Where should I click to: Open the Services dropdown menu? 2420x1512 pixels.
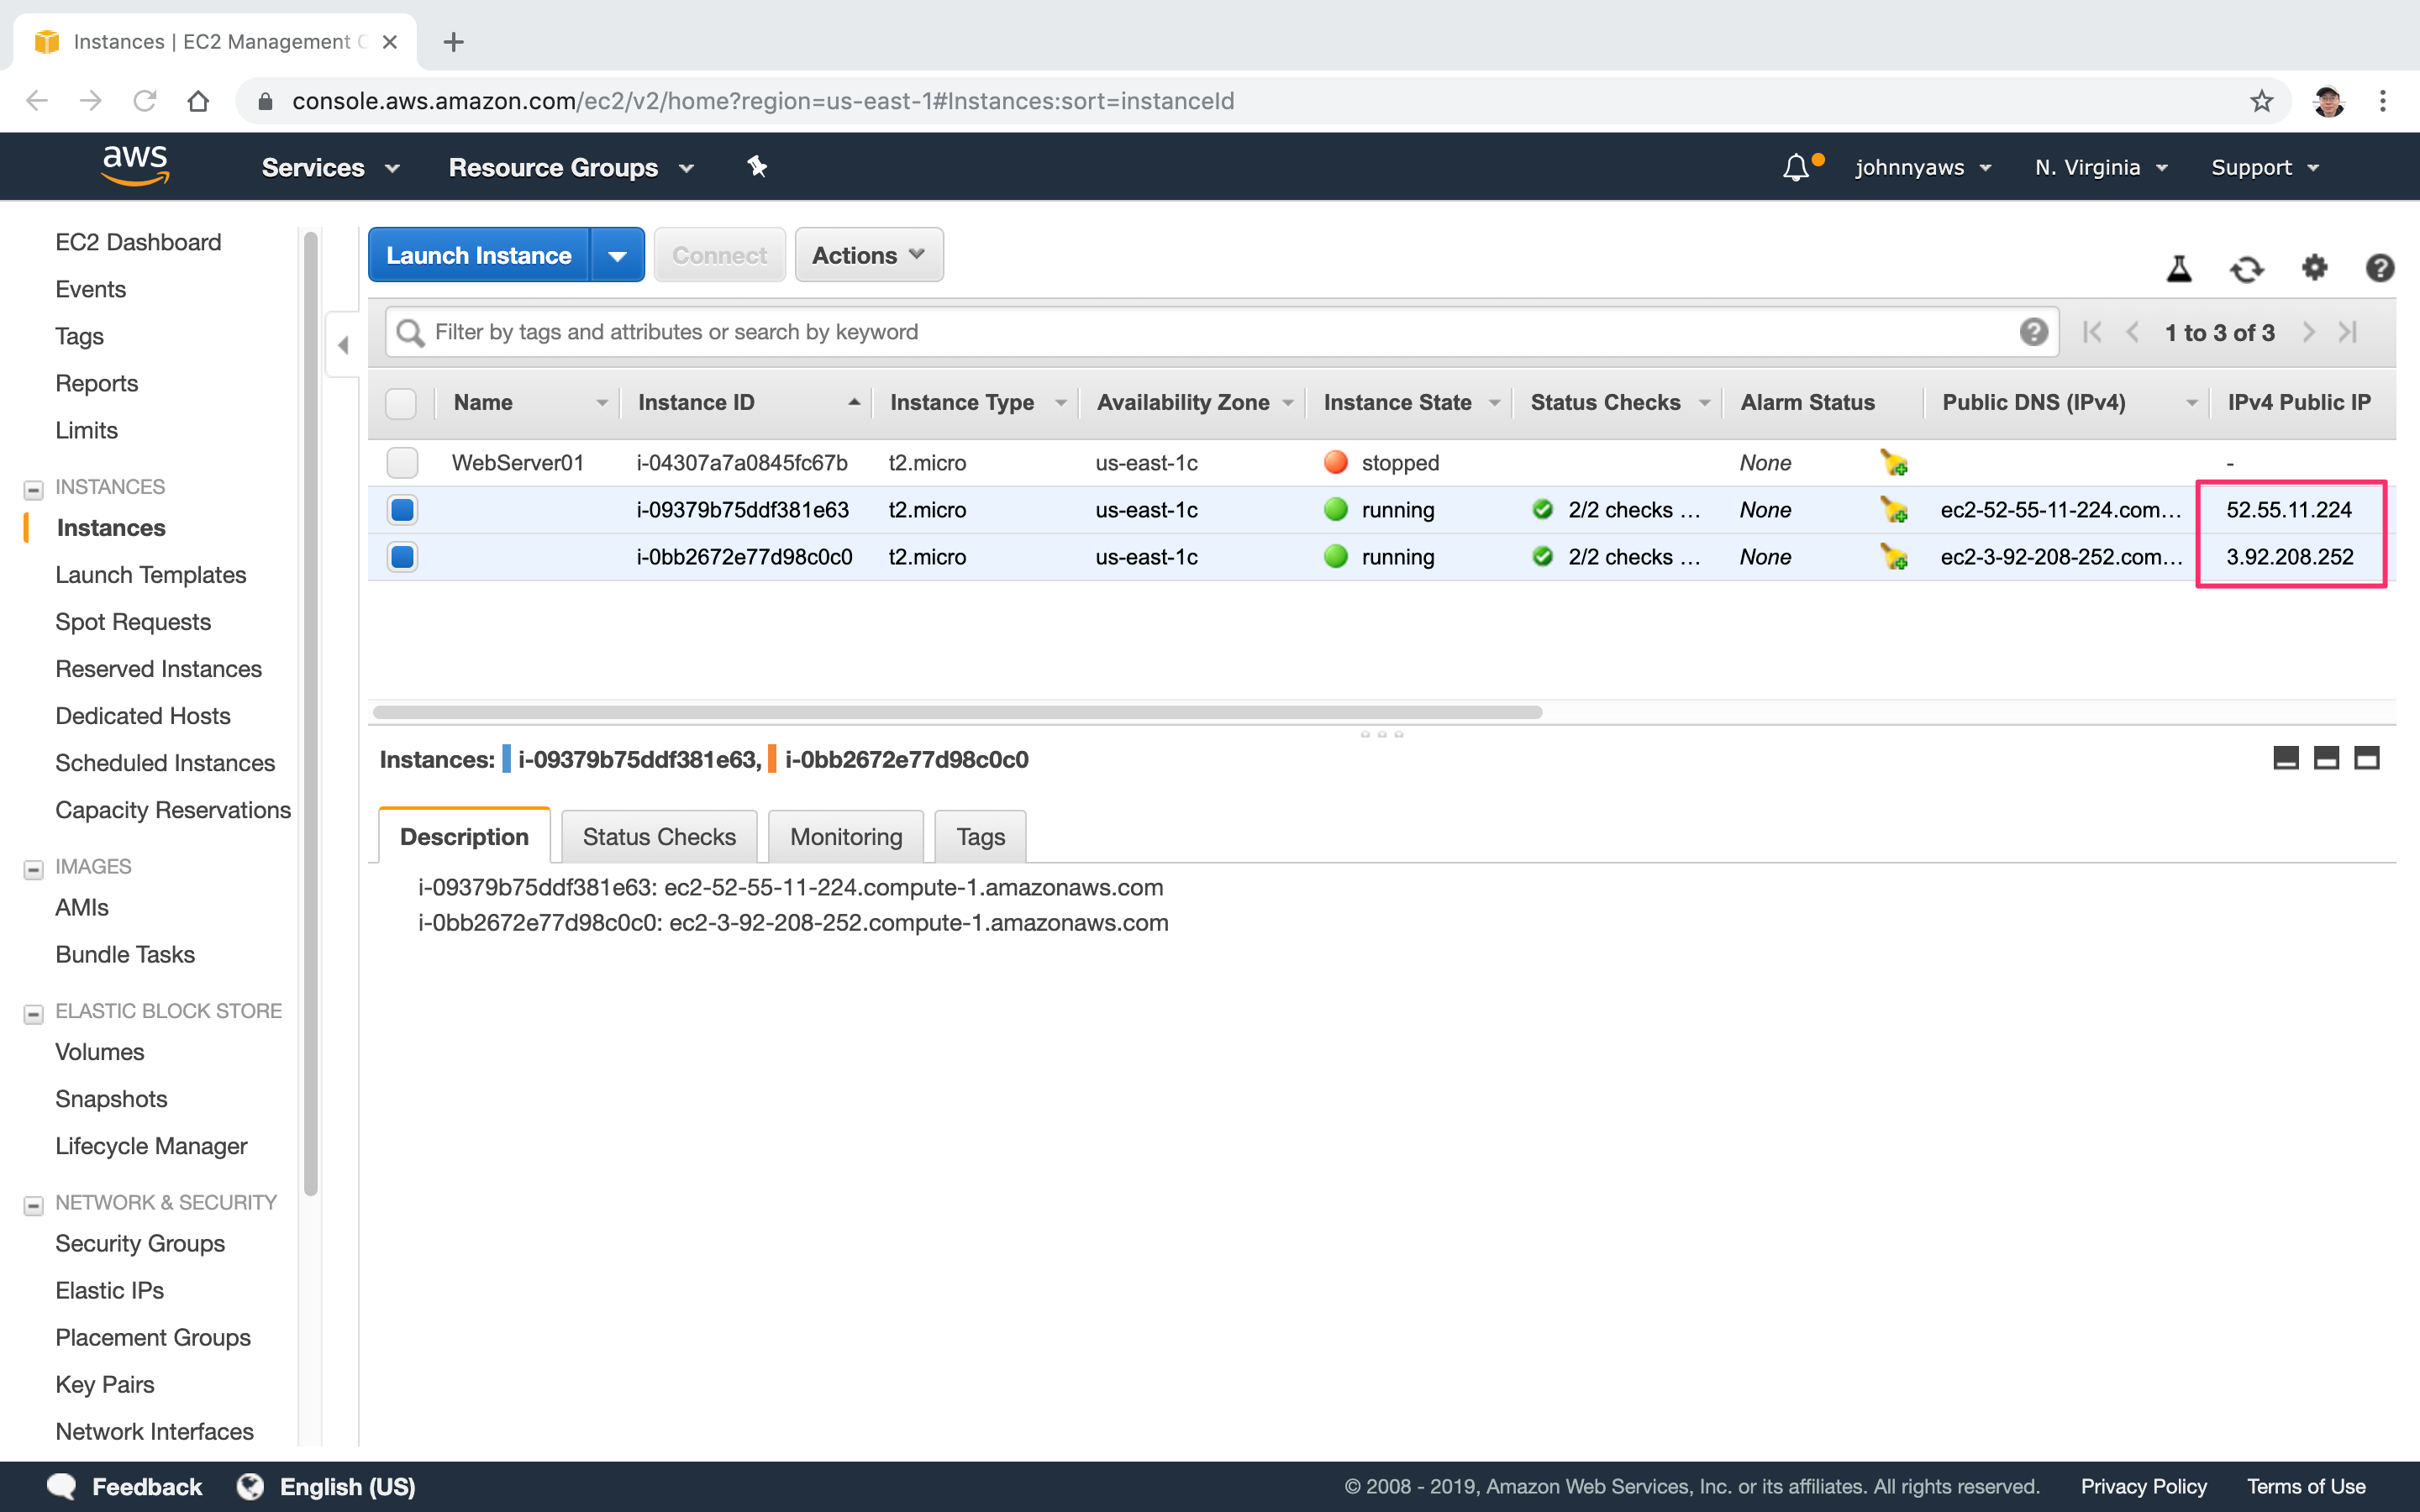tap(330, 168)
